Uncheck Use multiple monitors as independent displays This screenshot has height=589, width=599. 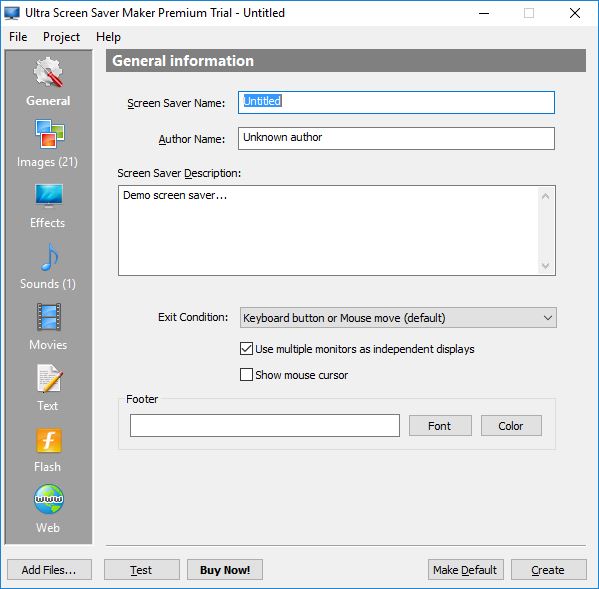246,349
